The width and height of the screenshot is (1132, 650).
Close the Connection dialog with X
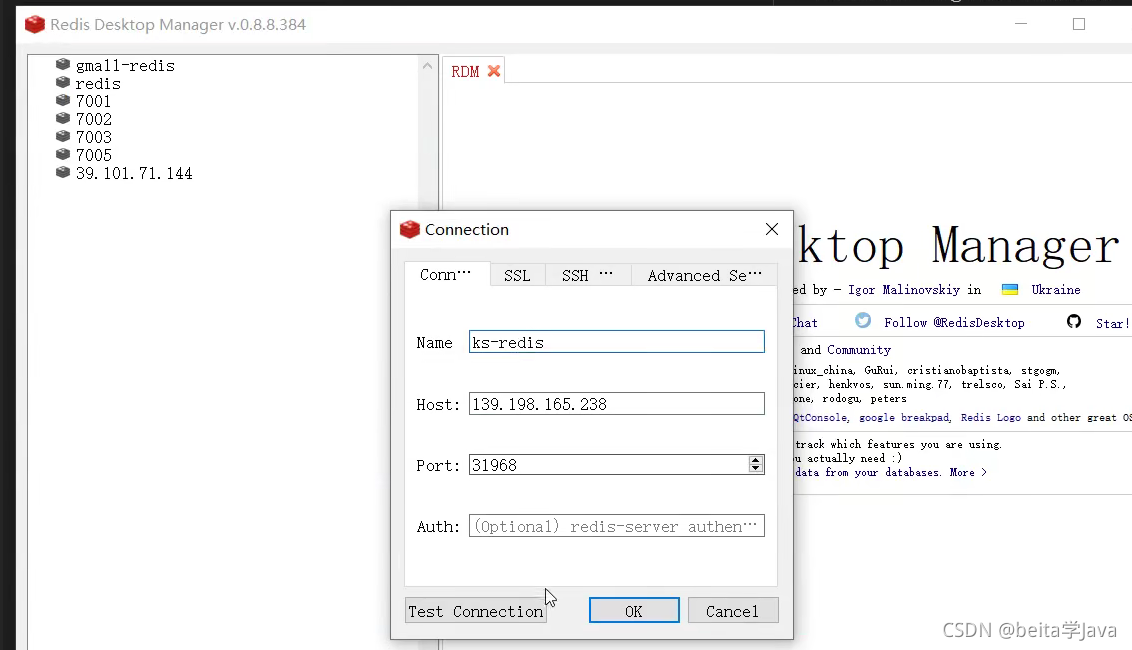(772, 229)
